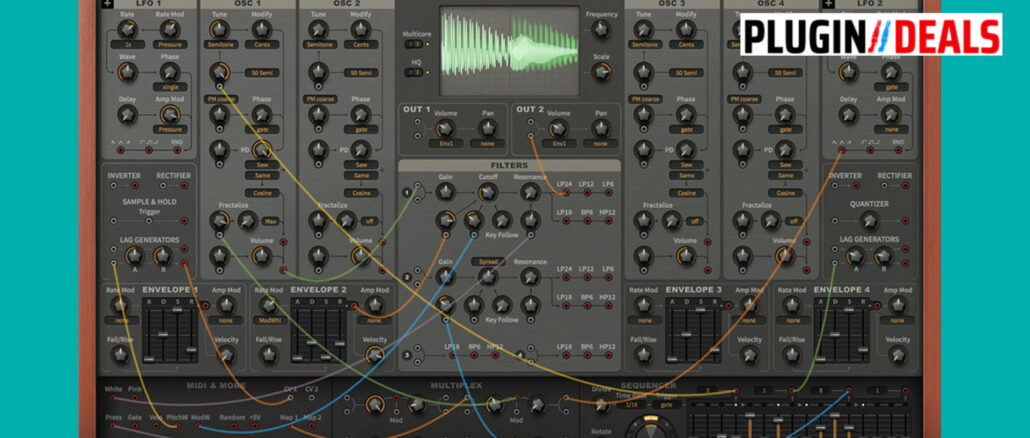
Task: Click the Pink noise output jack
Action: coord(136,398)
